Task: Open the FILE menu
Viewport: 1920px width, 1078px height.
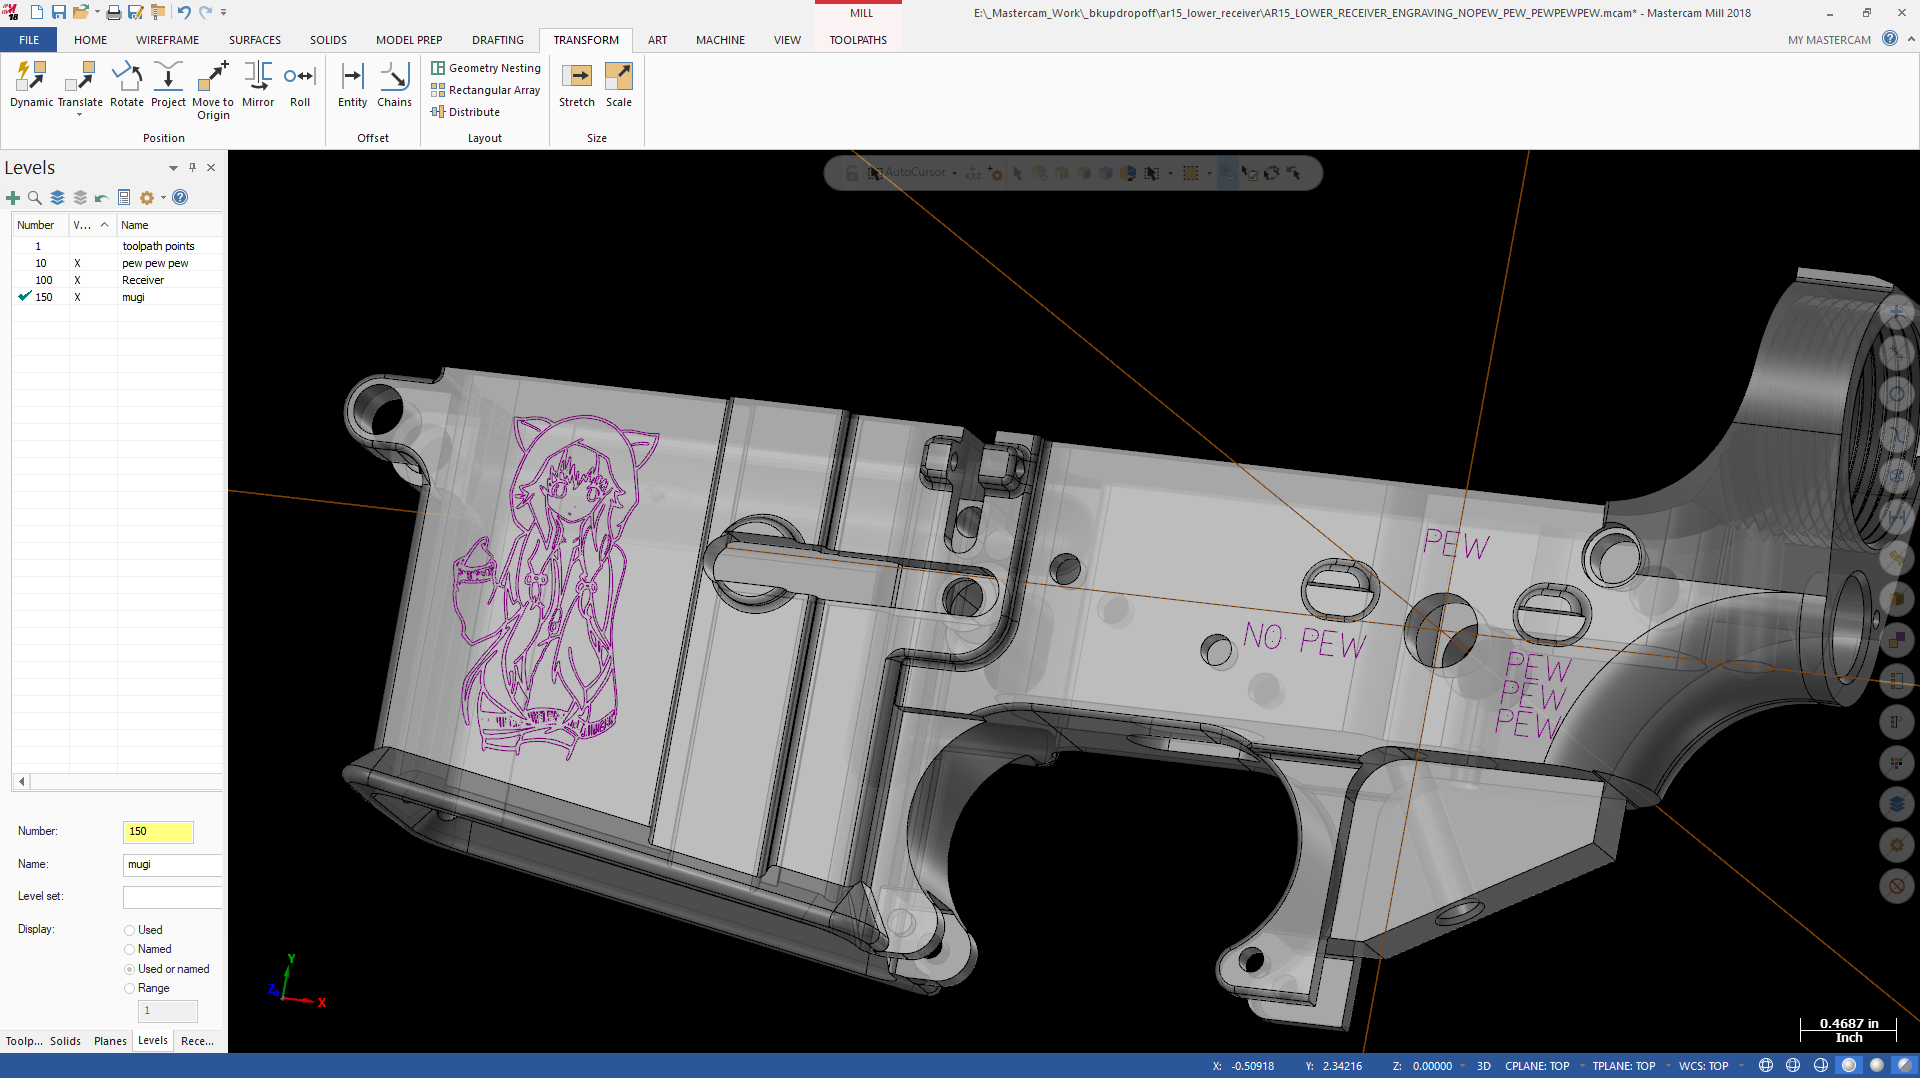Action: pyautogui.click(x=29, y=40)
